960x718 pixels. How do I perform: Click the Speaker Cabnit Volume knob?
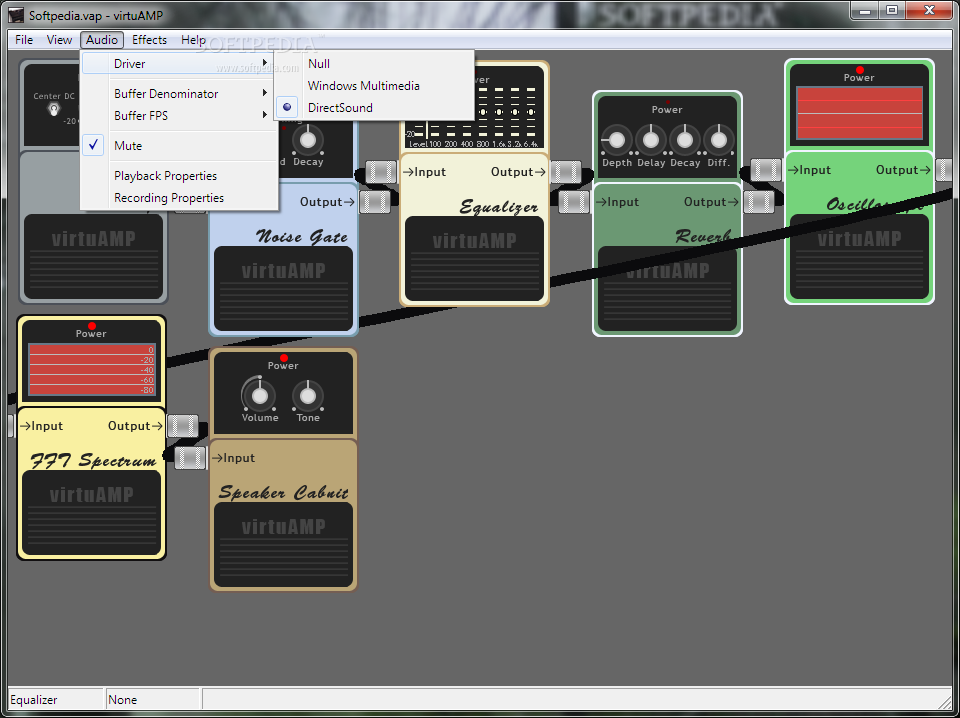click(260, 395)
